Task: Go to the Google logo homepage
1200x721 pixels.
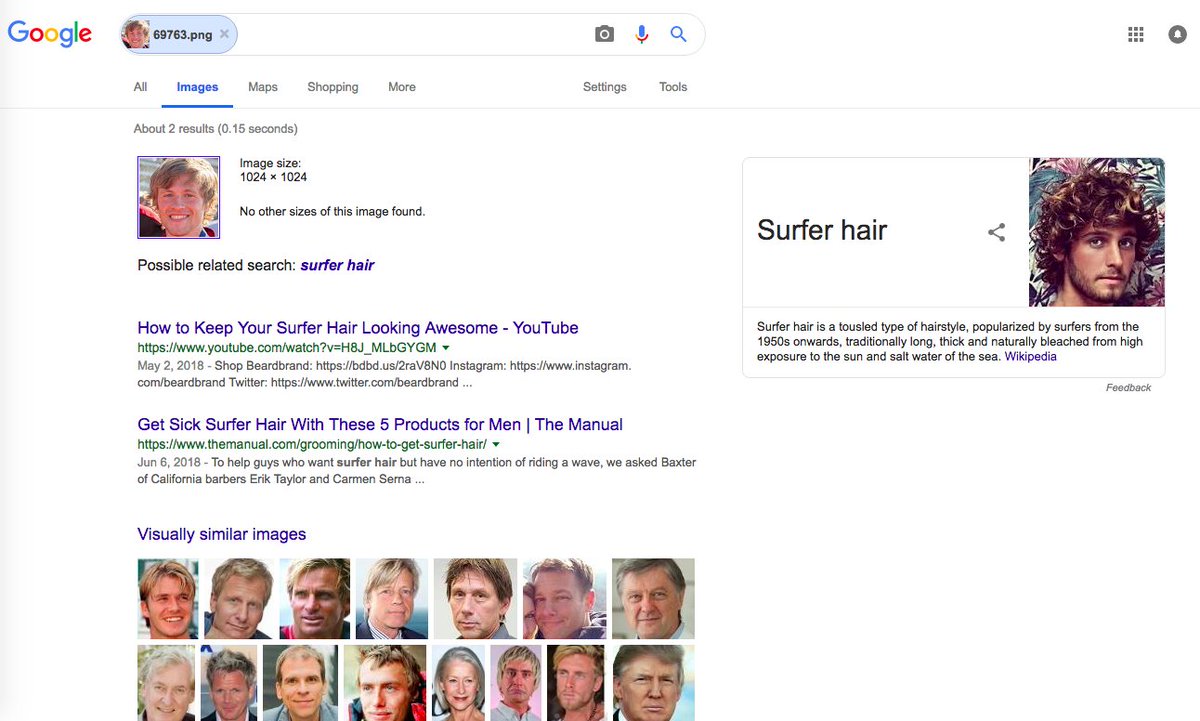Action: pos(50,34)
